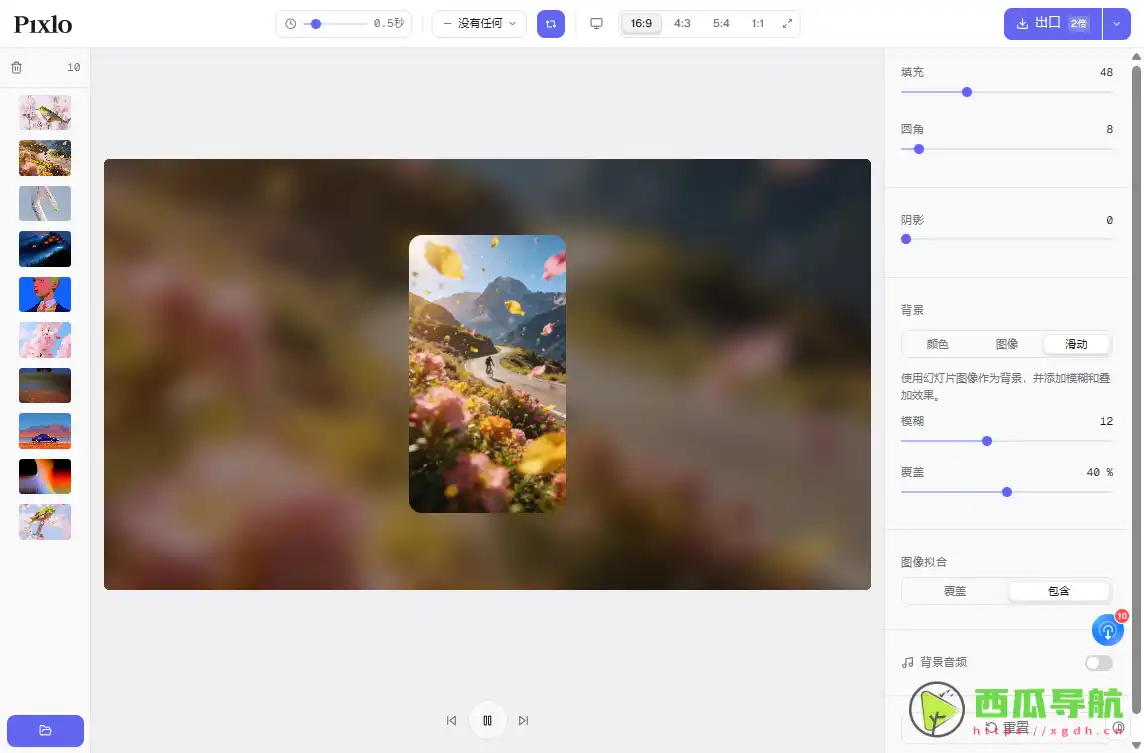Toggle the loop playback button
Viewport: 1144px width, 753px height.
551,24
